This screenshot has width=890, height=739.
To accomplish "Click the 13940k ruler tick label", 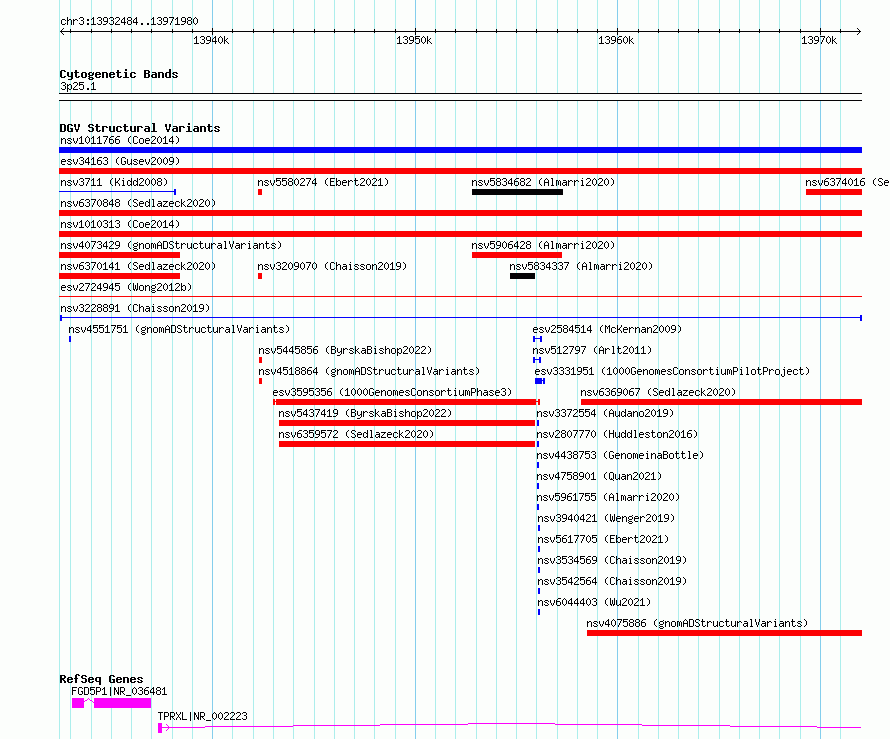I will (211, 40).
